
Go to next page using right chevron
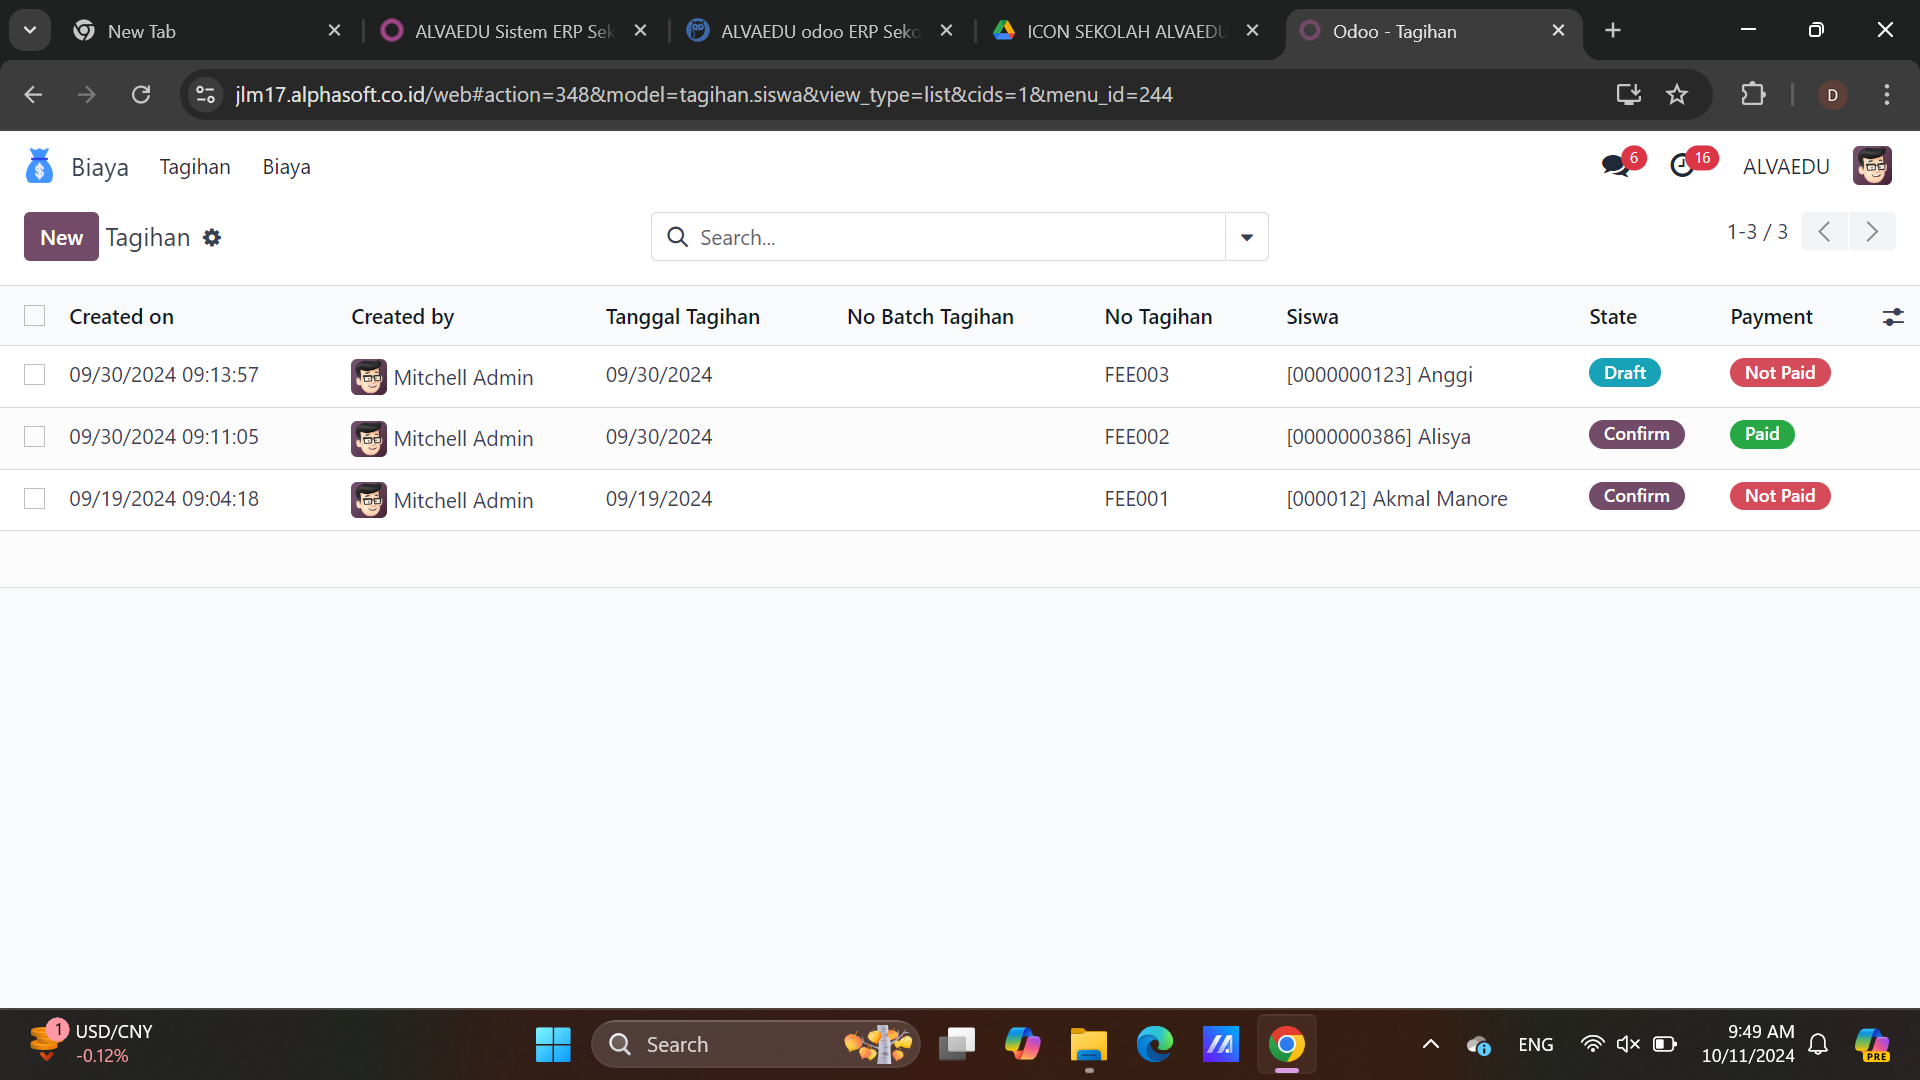pyautogui.click(x=1872, y=232)
